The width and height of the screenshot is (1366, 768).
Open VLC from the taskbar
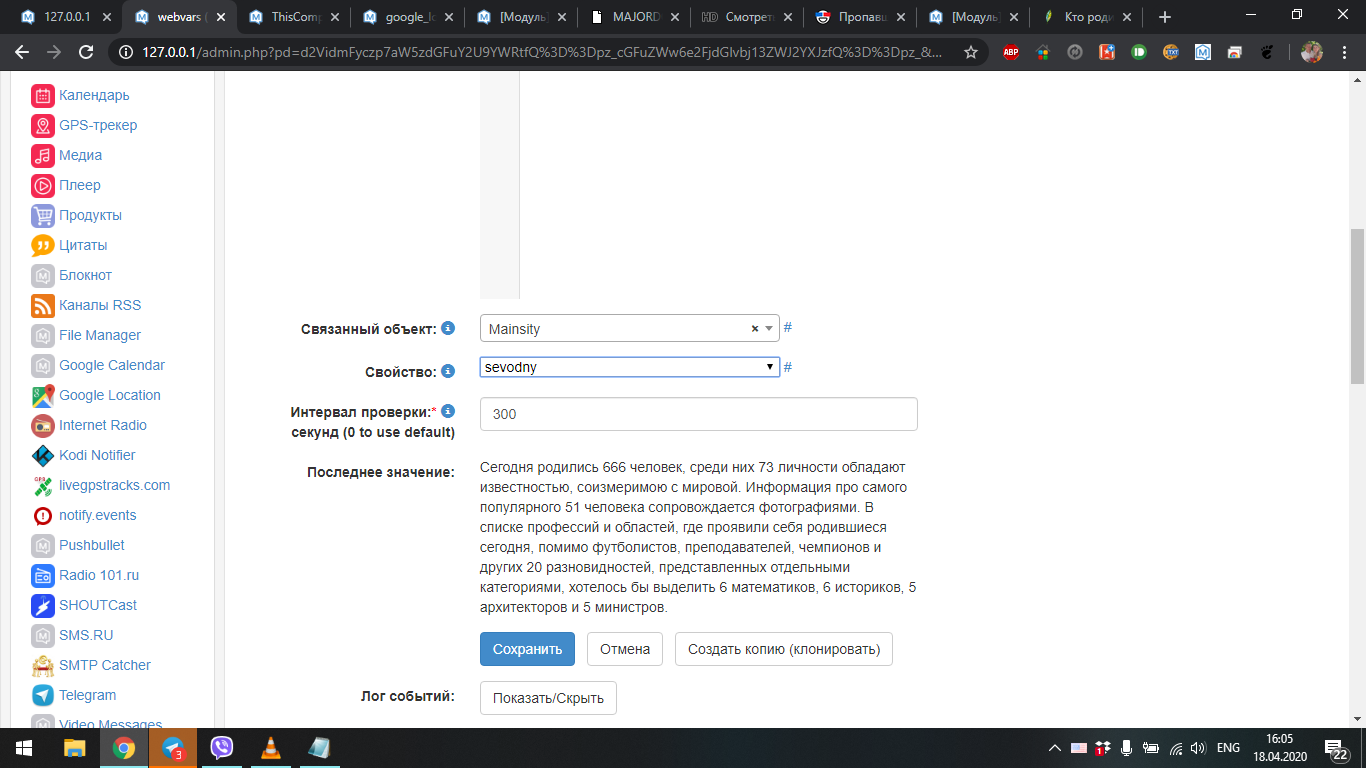270,746
